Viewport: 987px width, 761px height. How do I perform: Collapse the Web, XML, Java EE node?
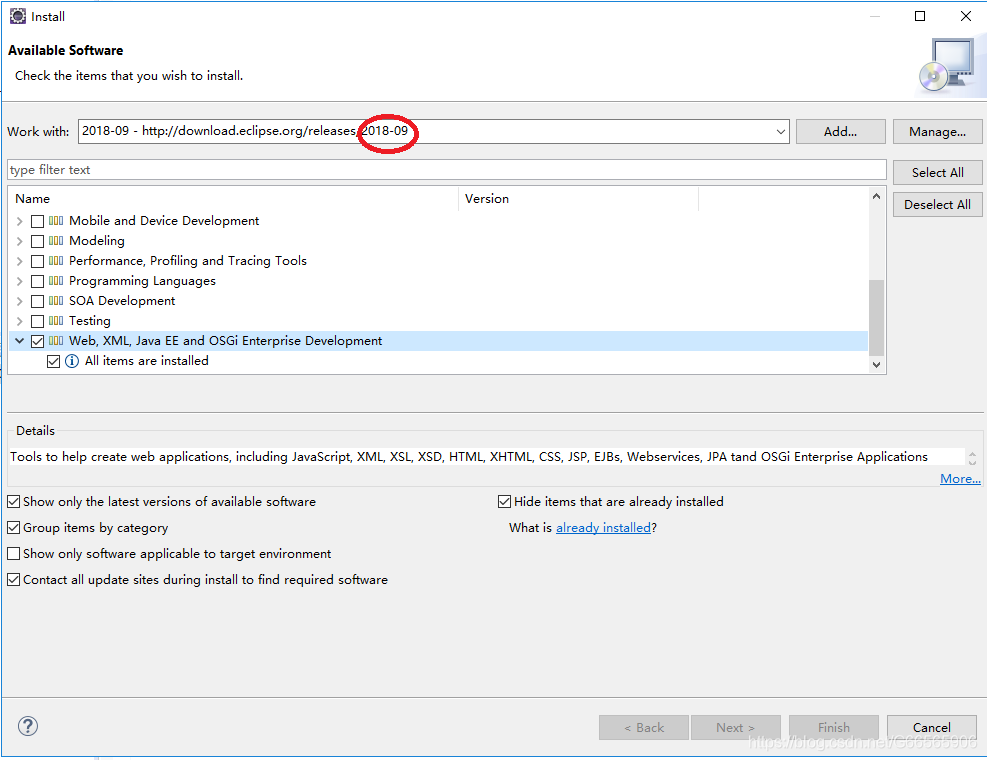tap(20, 341)
